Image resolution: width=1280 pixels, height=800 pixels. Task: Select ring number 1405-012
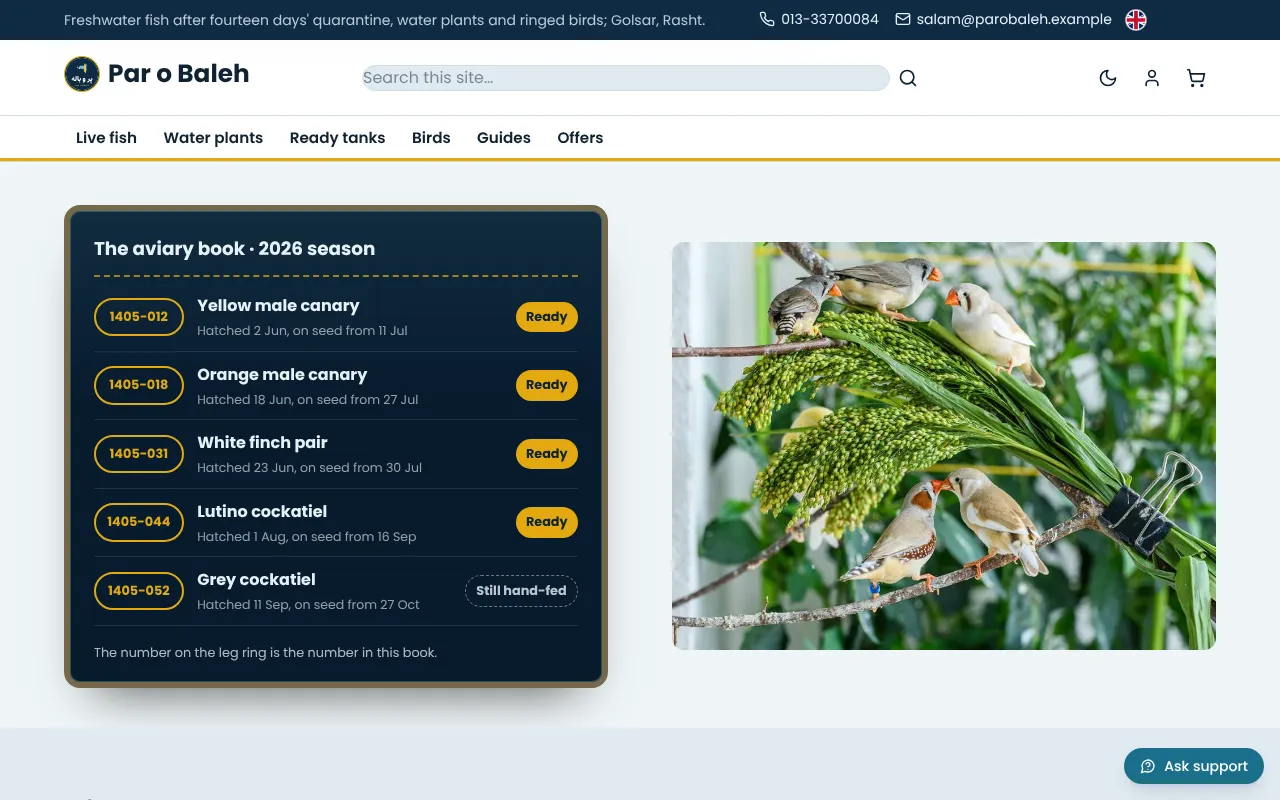point(139,317)
